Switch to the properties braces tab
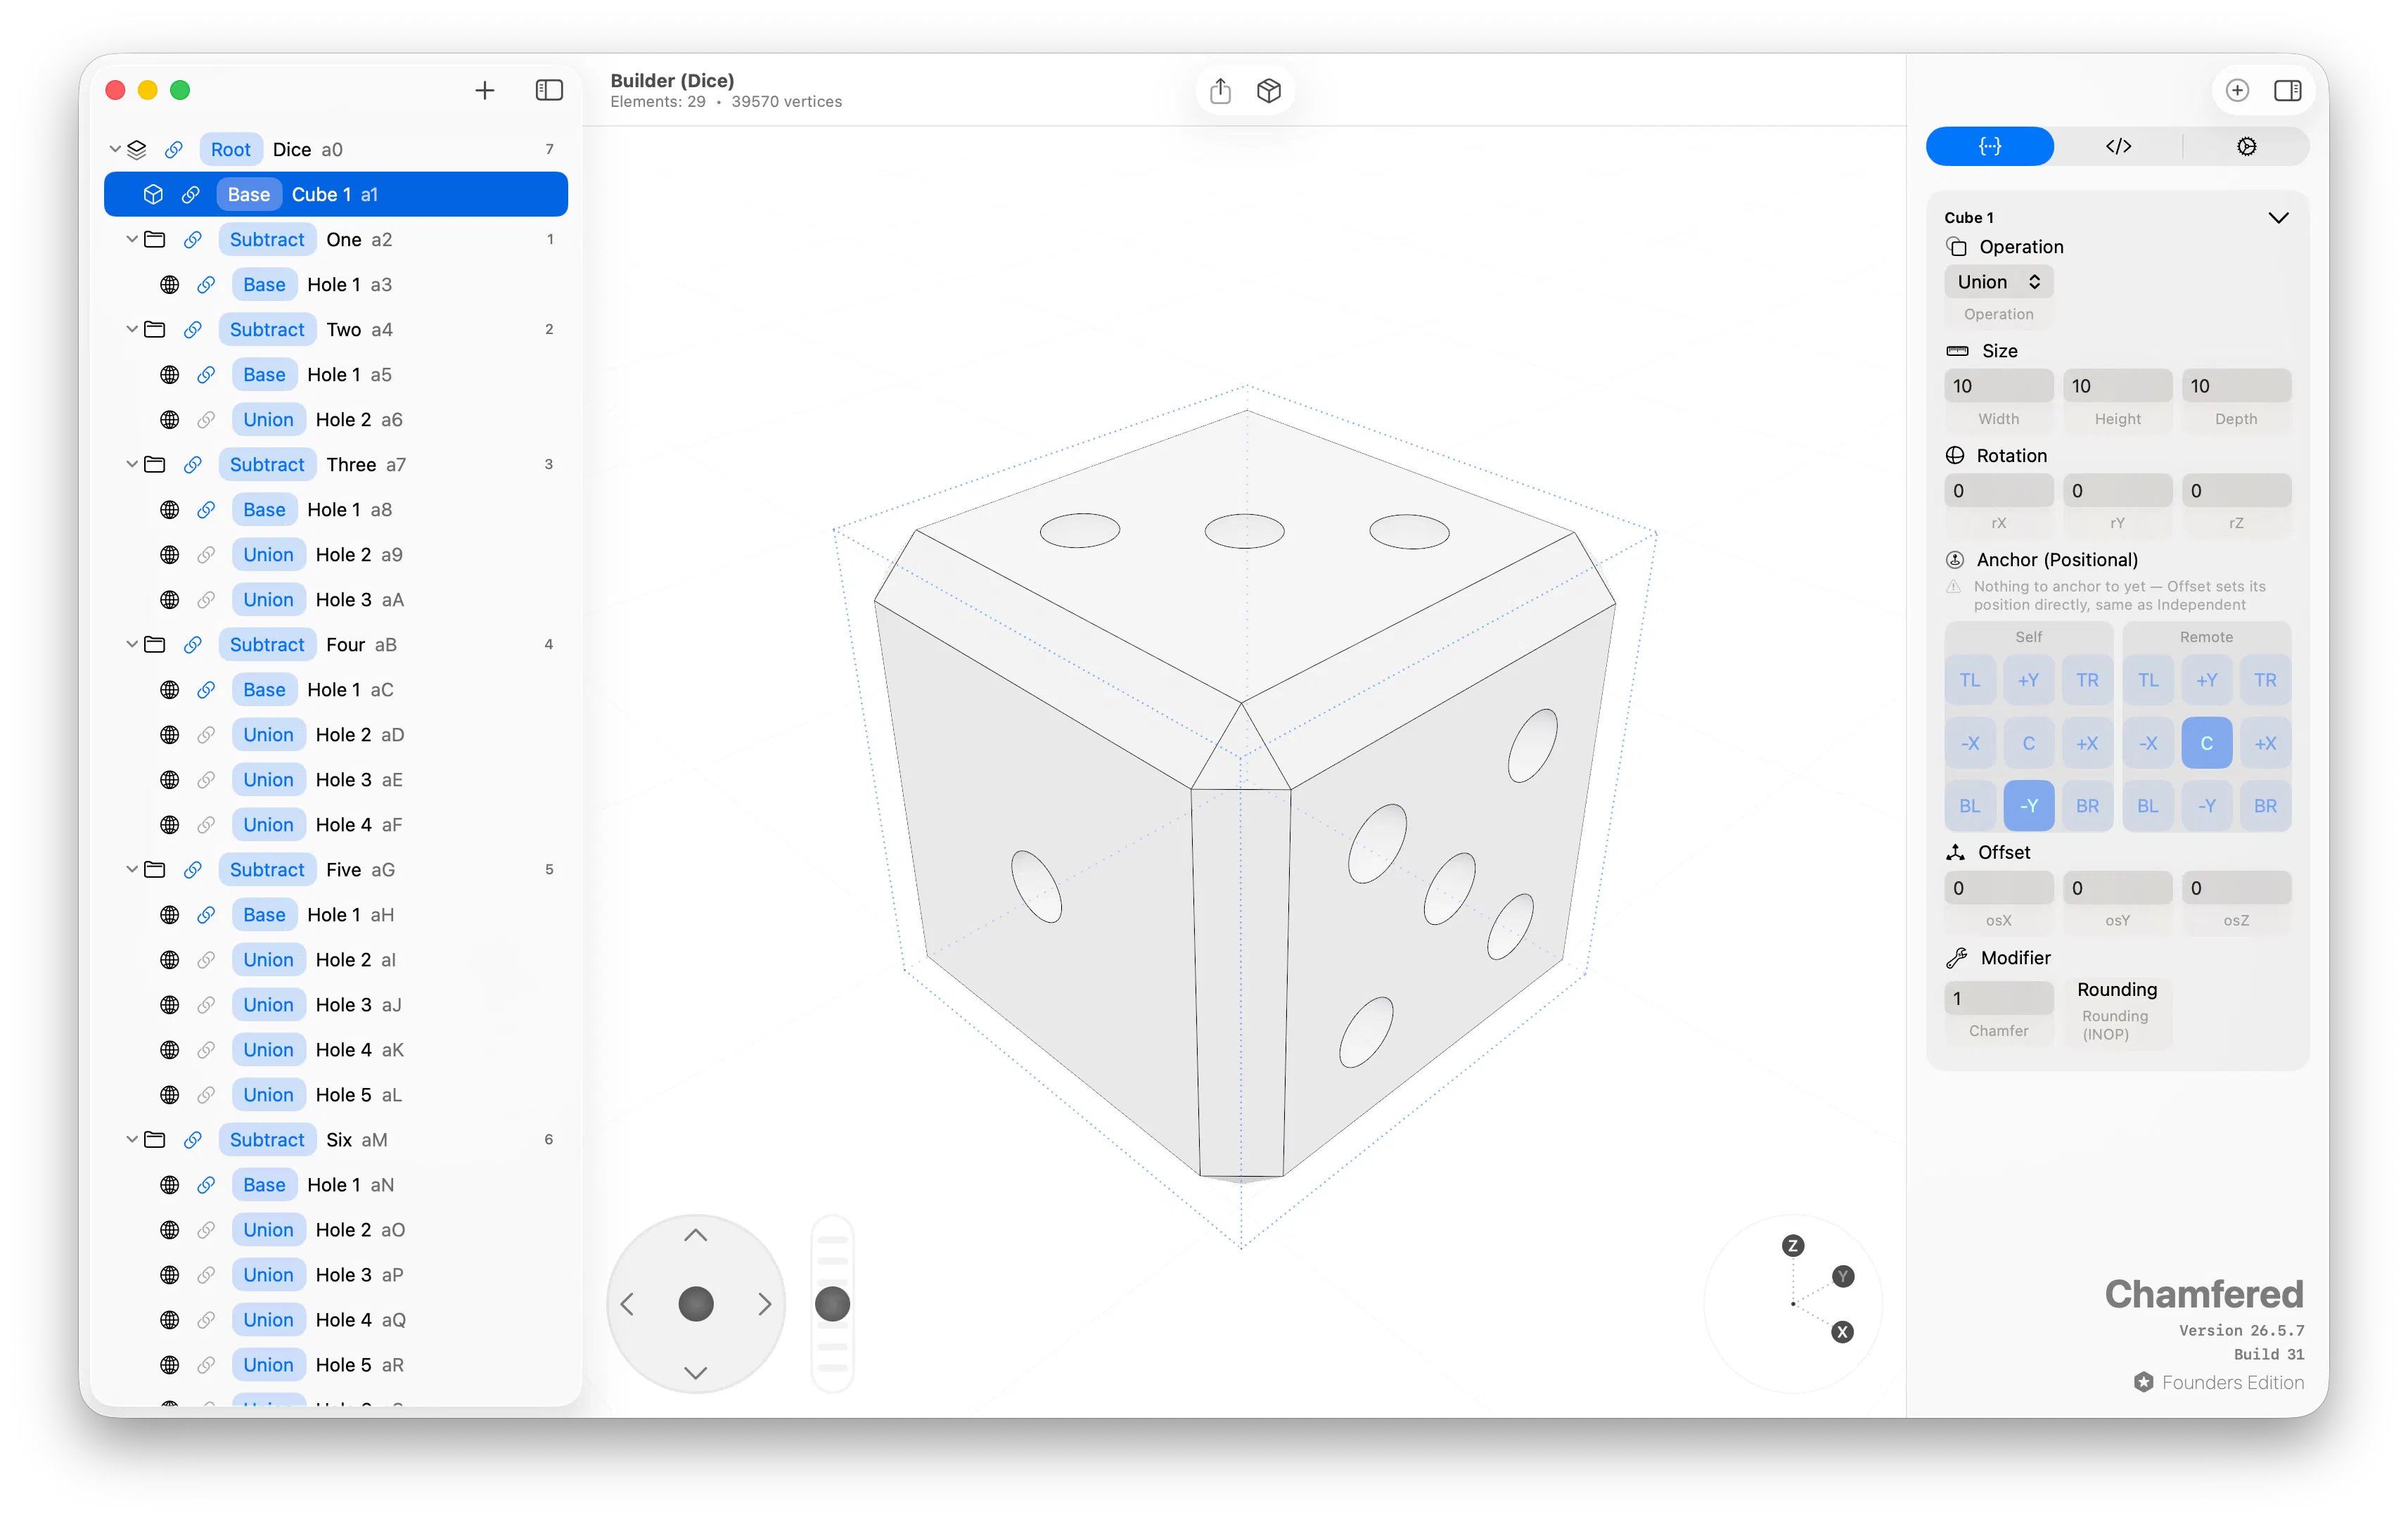The width and height of the screenshot is (2408, 1522). 1989,146
